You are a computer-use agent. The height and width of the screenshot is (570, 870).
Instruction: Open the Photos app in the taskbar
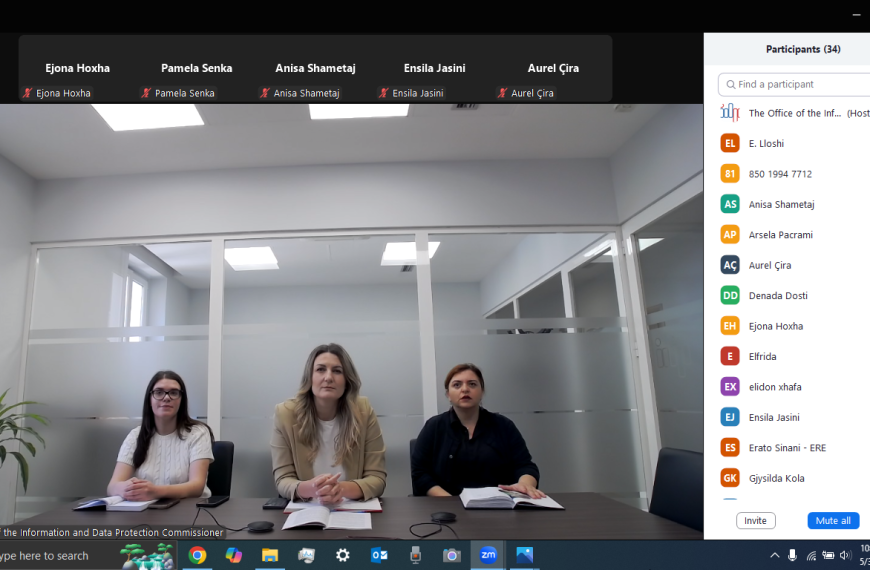524,555
